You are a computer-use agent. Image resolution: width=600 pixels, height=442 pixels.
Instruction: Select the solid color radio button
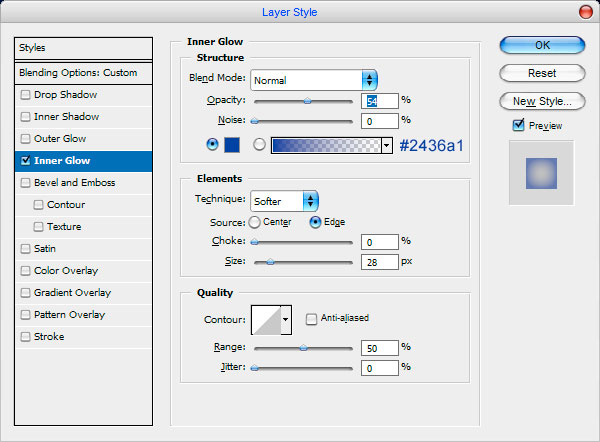click(x=212, y=145)
